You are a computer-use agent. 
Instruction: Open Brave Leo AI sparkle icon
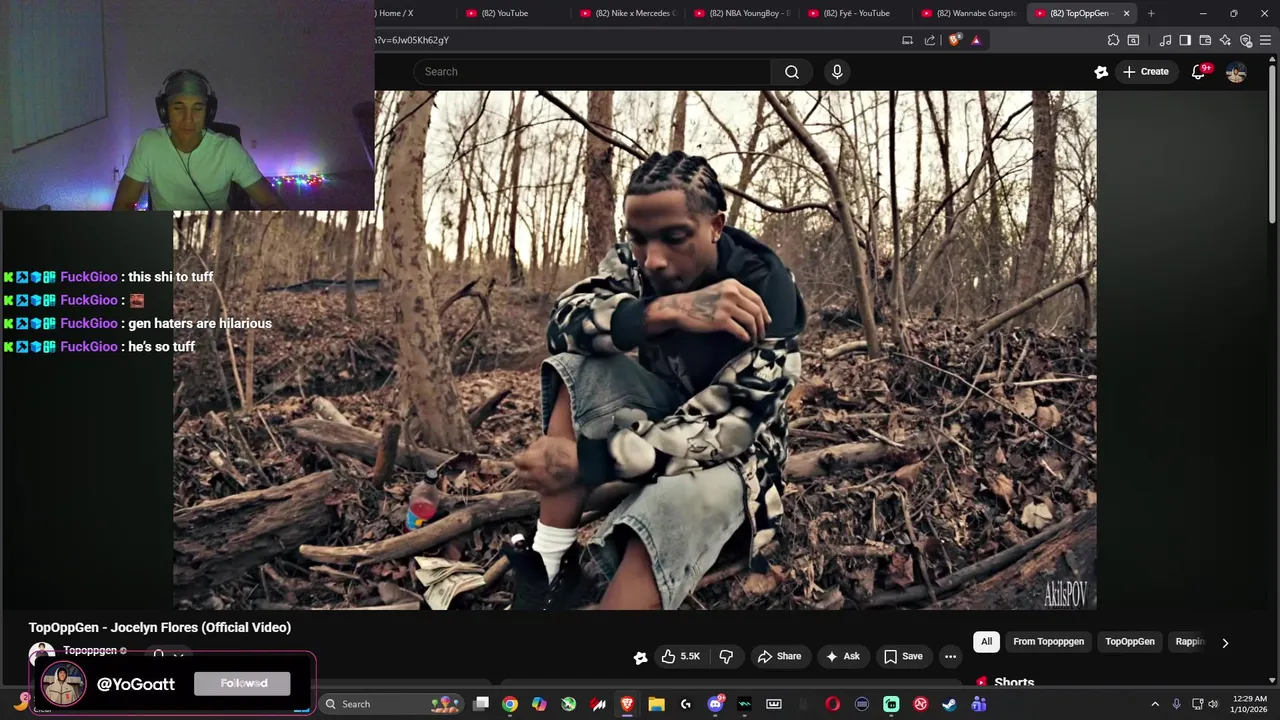pyautogui.click(x=1225, y=40)
